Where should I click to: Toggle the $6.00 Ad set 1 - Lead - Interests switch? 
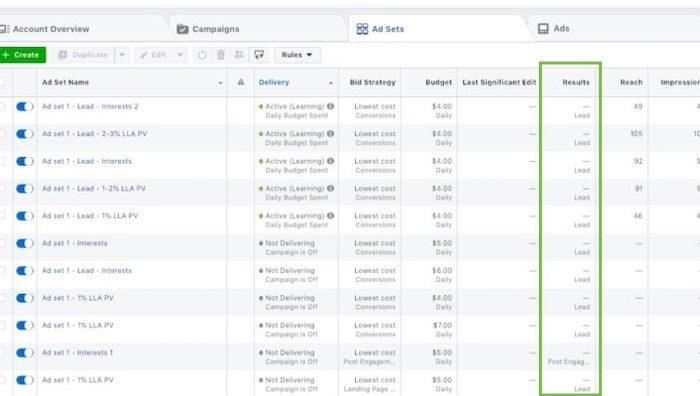(x=25, y=271)
